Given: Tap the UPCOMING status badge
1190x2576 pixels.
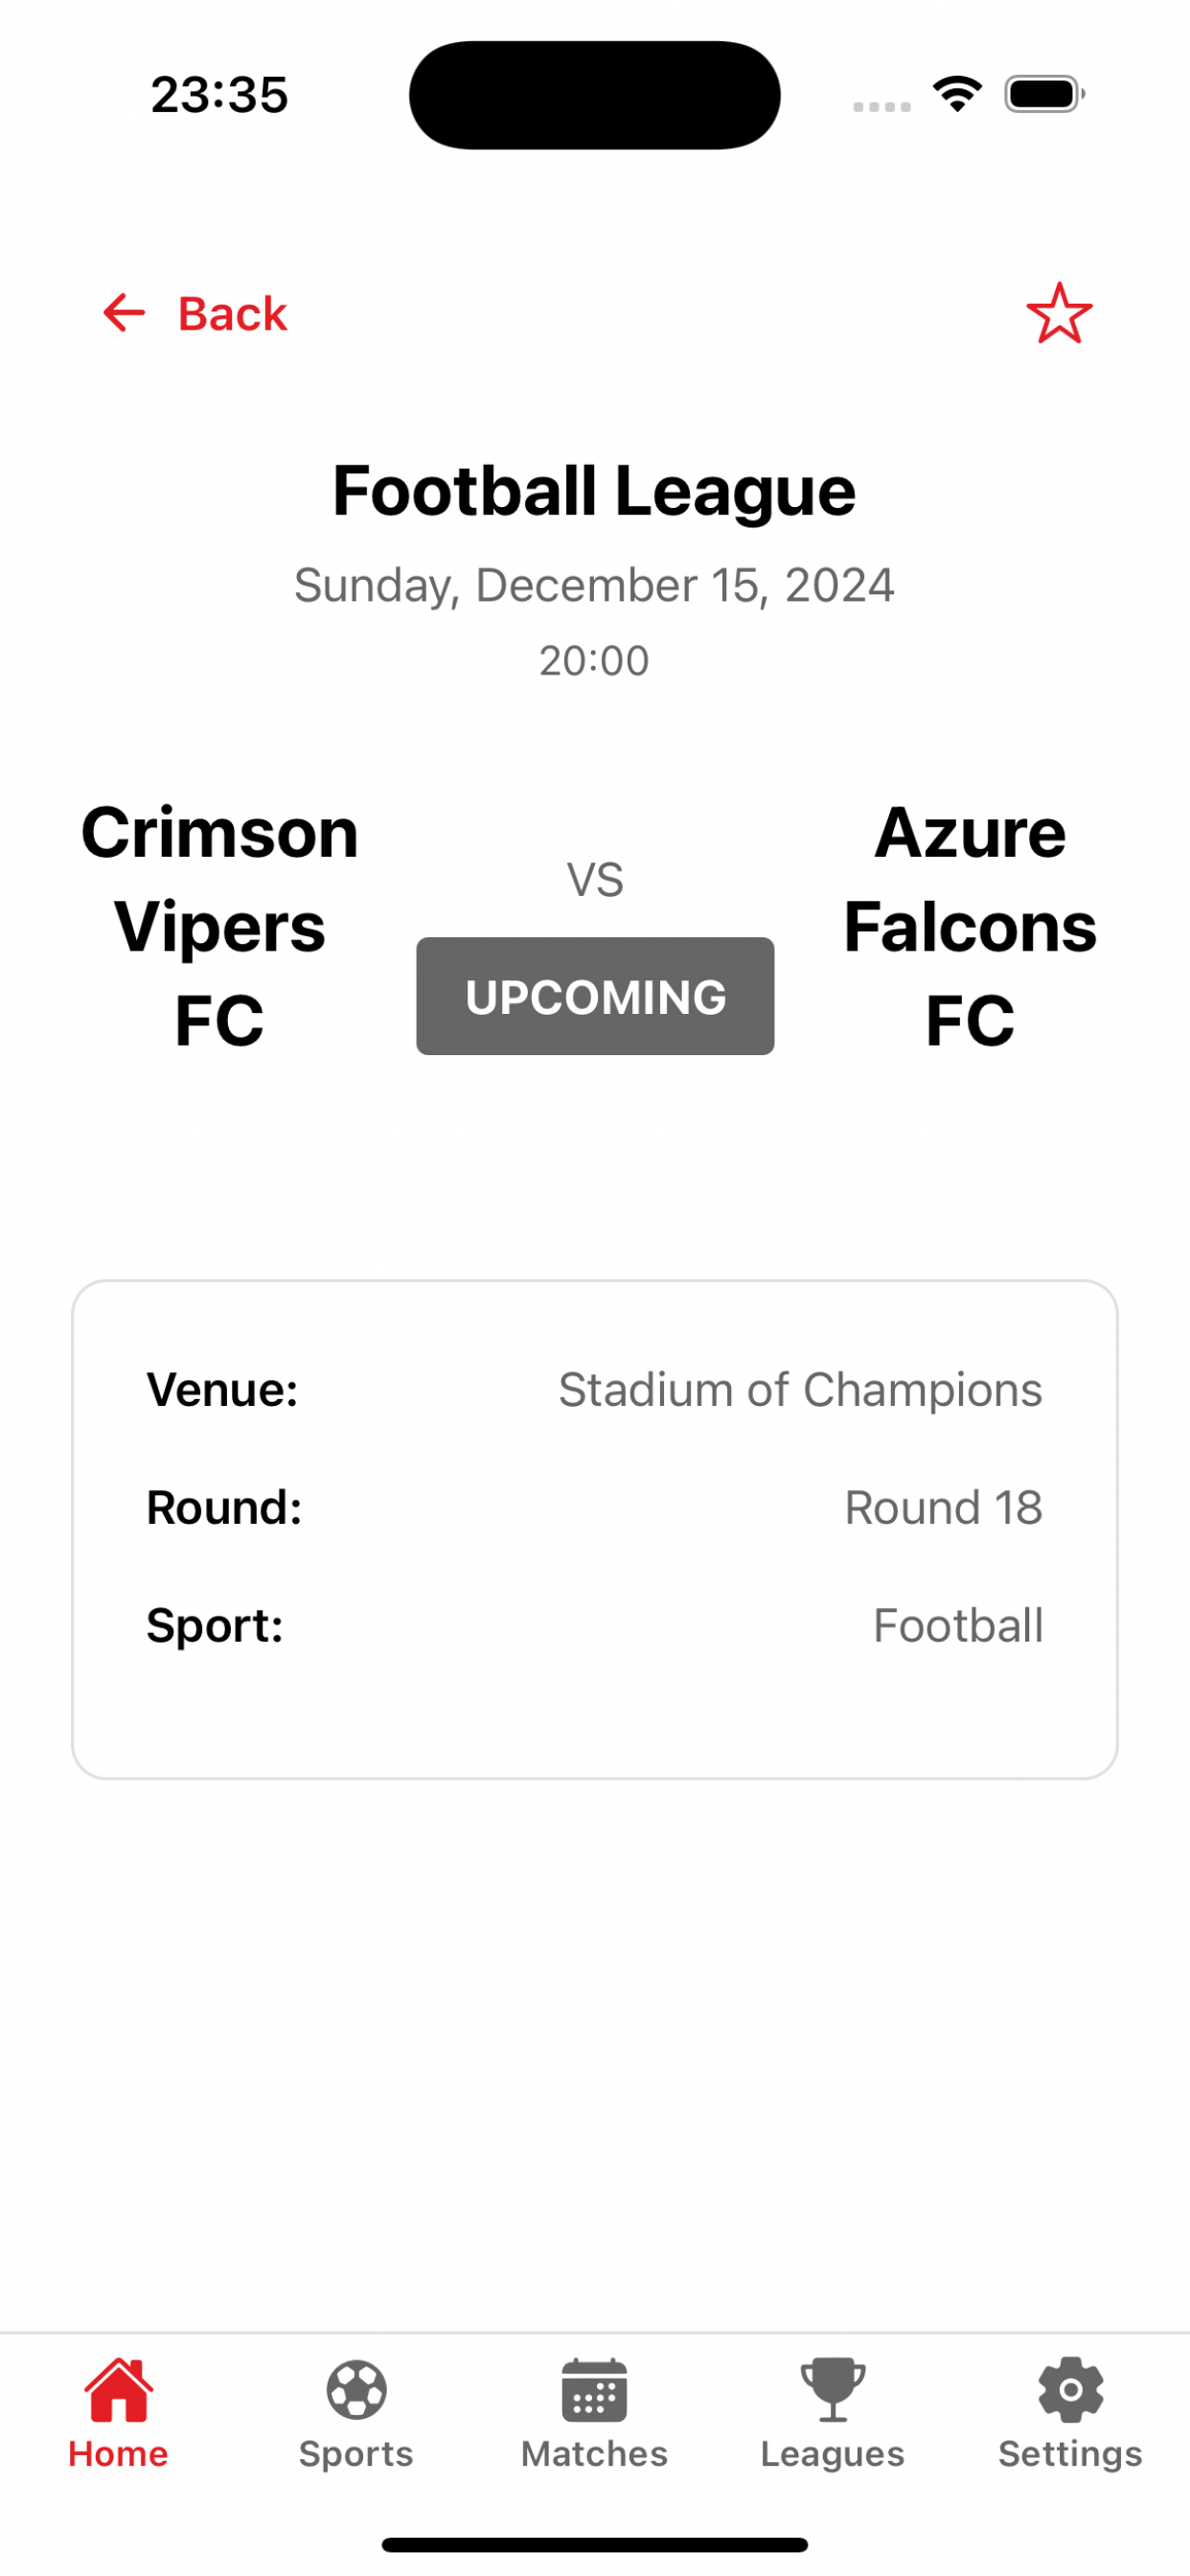Looking at the screenshot, I should [595, 996].
